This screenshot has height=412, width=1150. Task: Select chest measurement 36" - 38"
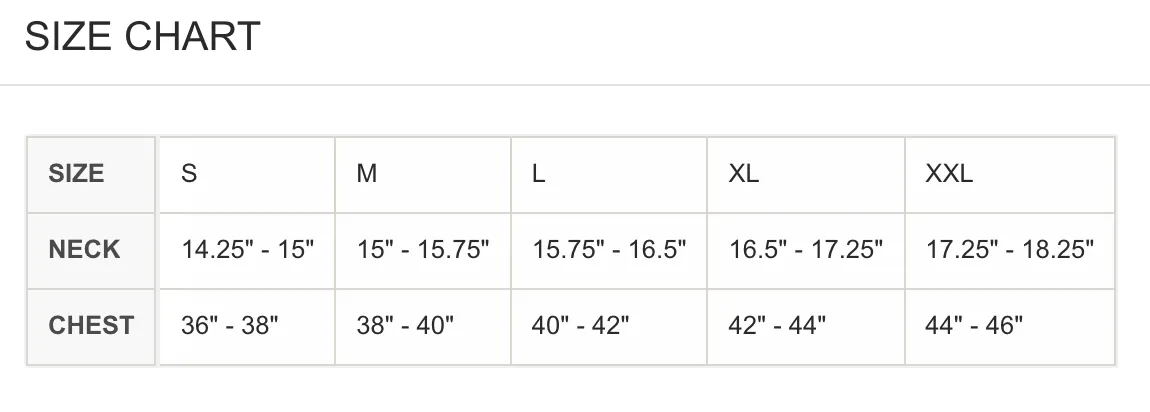247,326
